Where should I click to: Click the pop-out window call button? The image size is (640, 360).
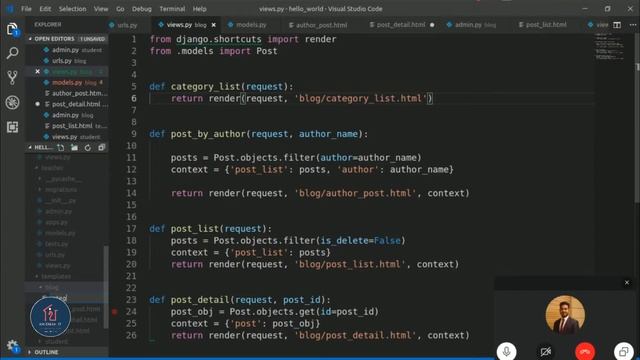click(624, 351)
